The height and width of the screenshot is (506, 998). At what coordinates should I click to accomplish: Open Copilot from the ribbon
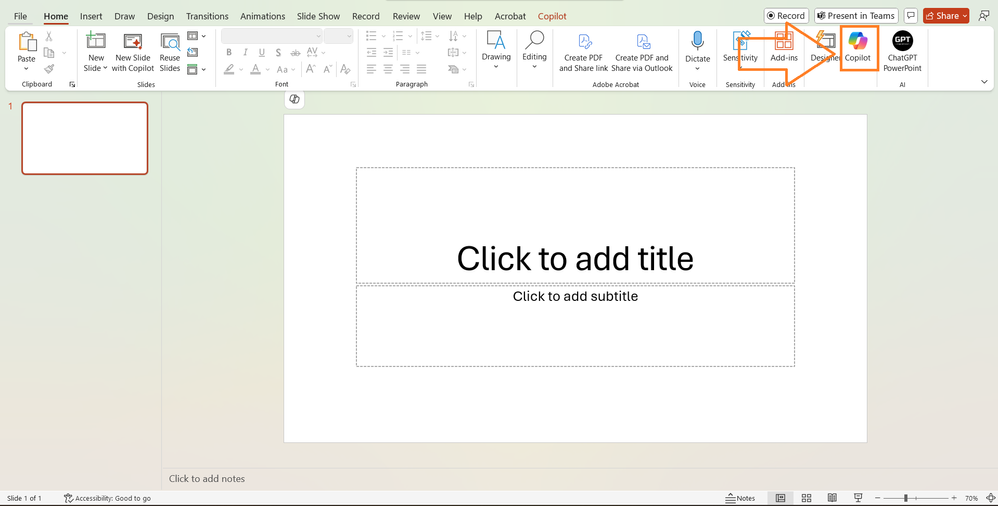857,47
